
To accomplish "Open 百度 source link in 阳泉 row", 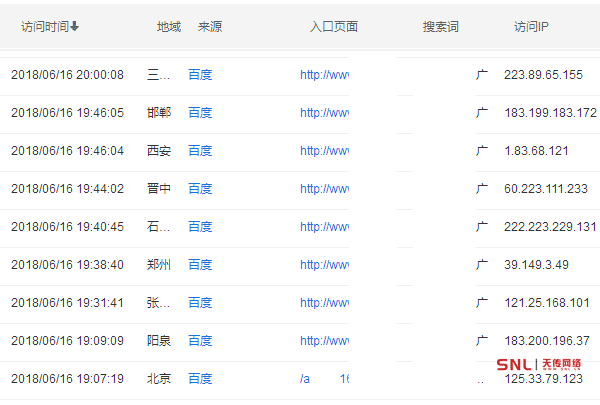I will pos(200,341).
